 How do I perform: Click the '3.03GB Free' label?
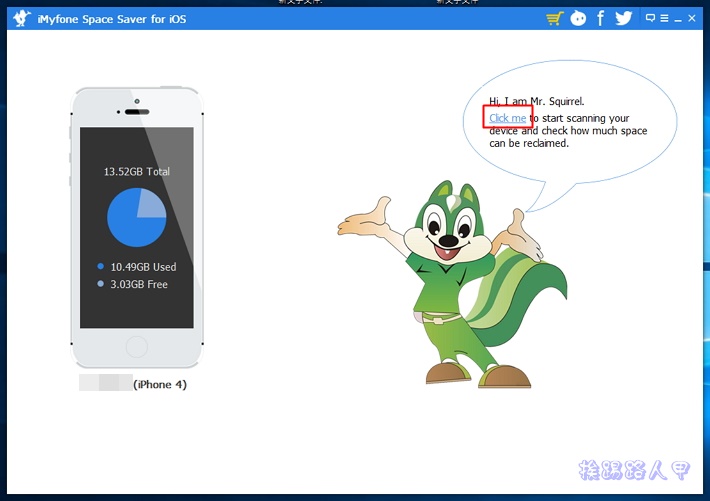pyautogui.click(x=139, y=284)
